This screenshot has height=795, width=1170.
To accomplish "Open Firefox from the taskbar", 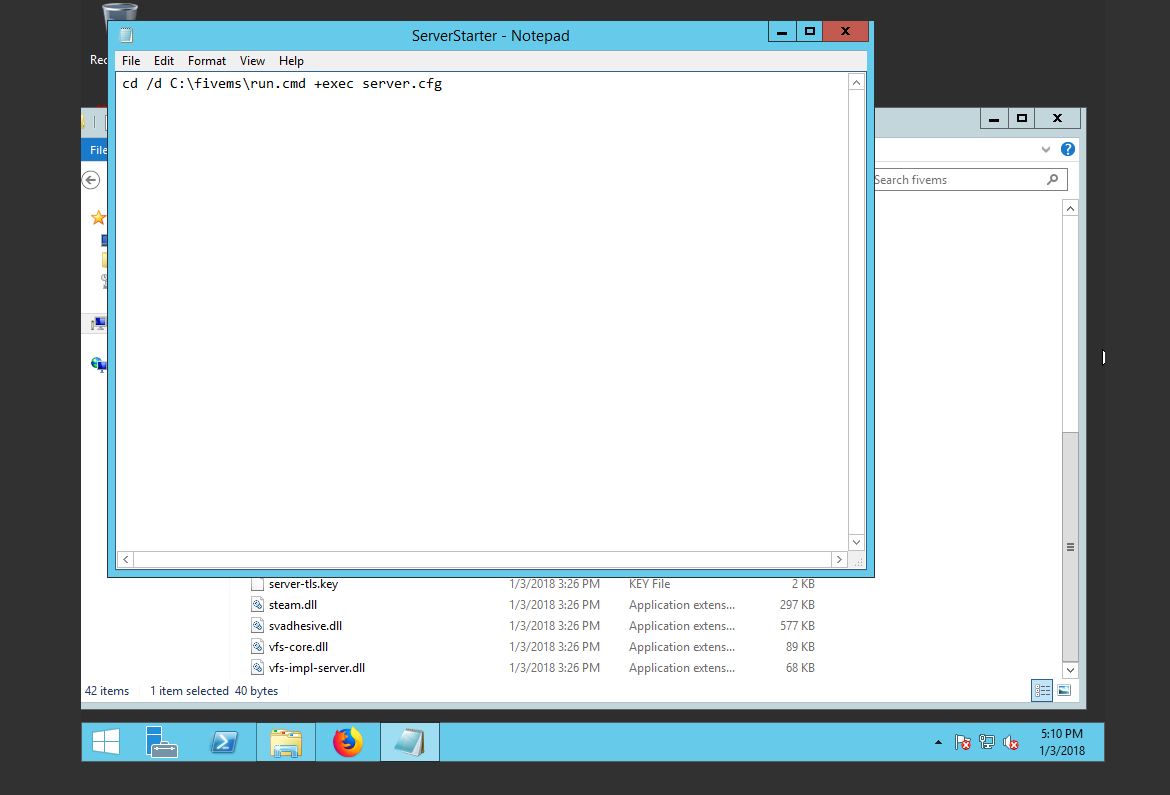I will 348,742.
